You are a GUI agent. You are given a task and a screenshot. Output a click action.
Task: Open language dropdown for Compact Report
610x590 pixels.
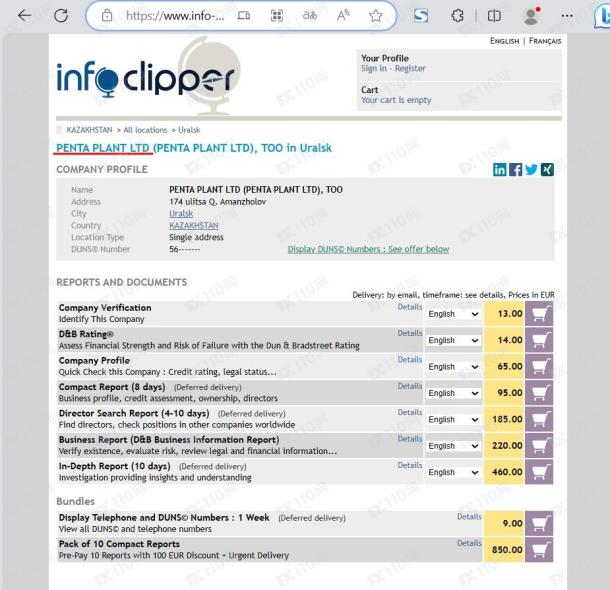tap(453, 393)
